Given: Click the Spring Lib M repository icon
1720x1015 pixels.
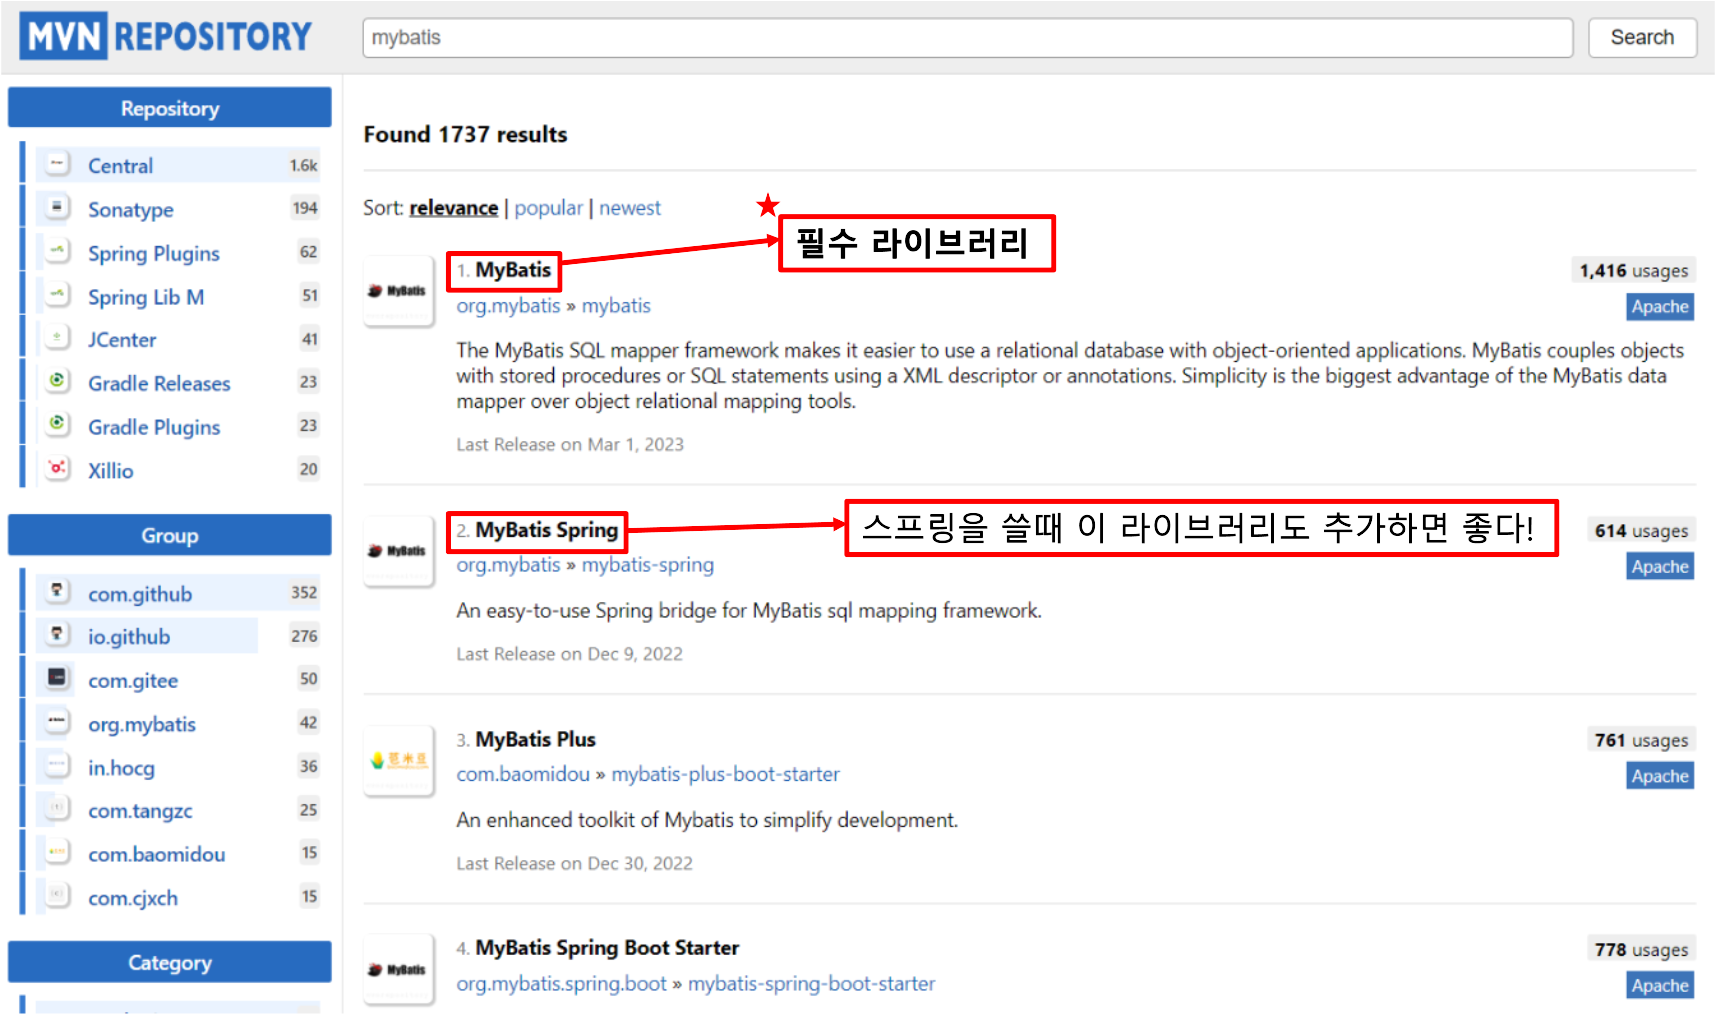Looking at the screenshot, I should 58,295.
